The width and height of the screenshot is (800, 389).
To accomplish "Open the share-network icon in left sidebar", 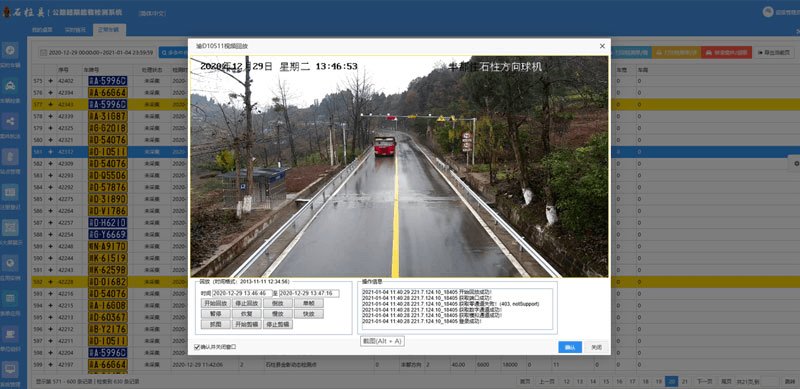I will 10,121.
